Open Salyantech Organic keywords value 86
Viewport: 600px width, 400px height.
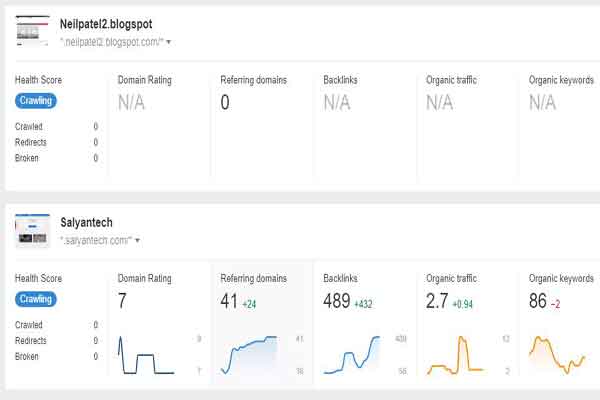(x=538, y=301)
